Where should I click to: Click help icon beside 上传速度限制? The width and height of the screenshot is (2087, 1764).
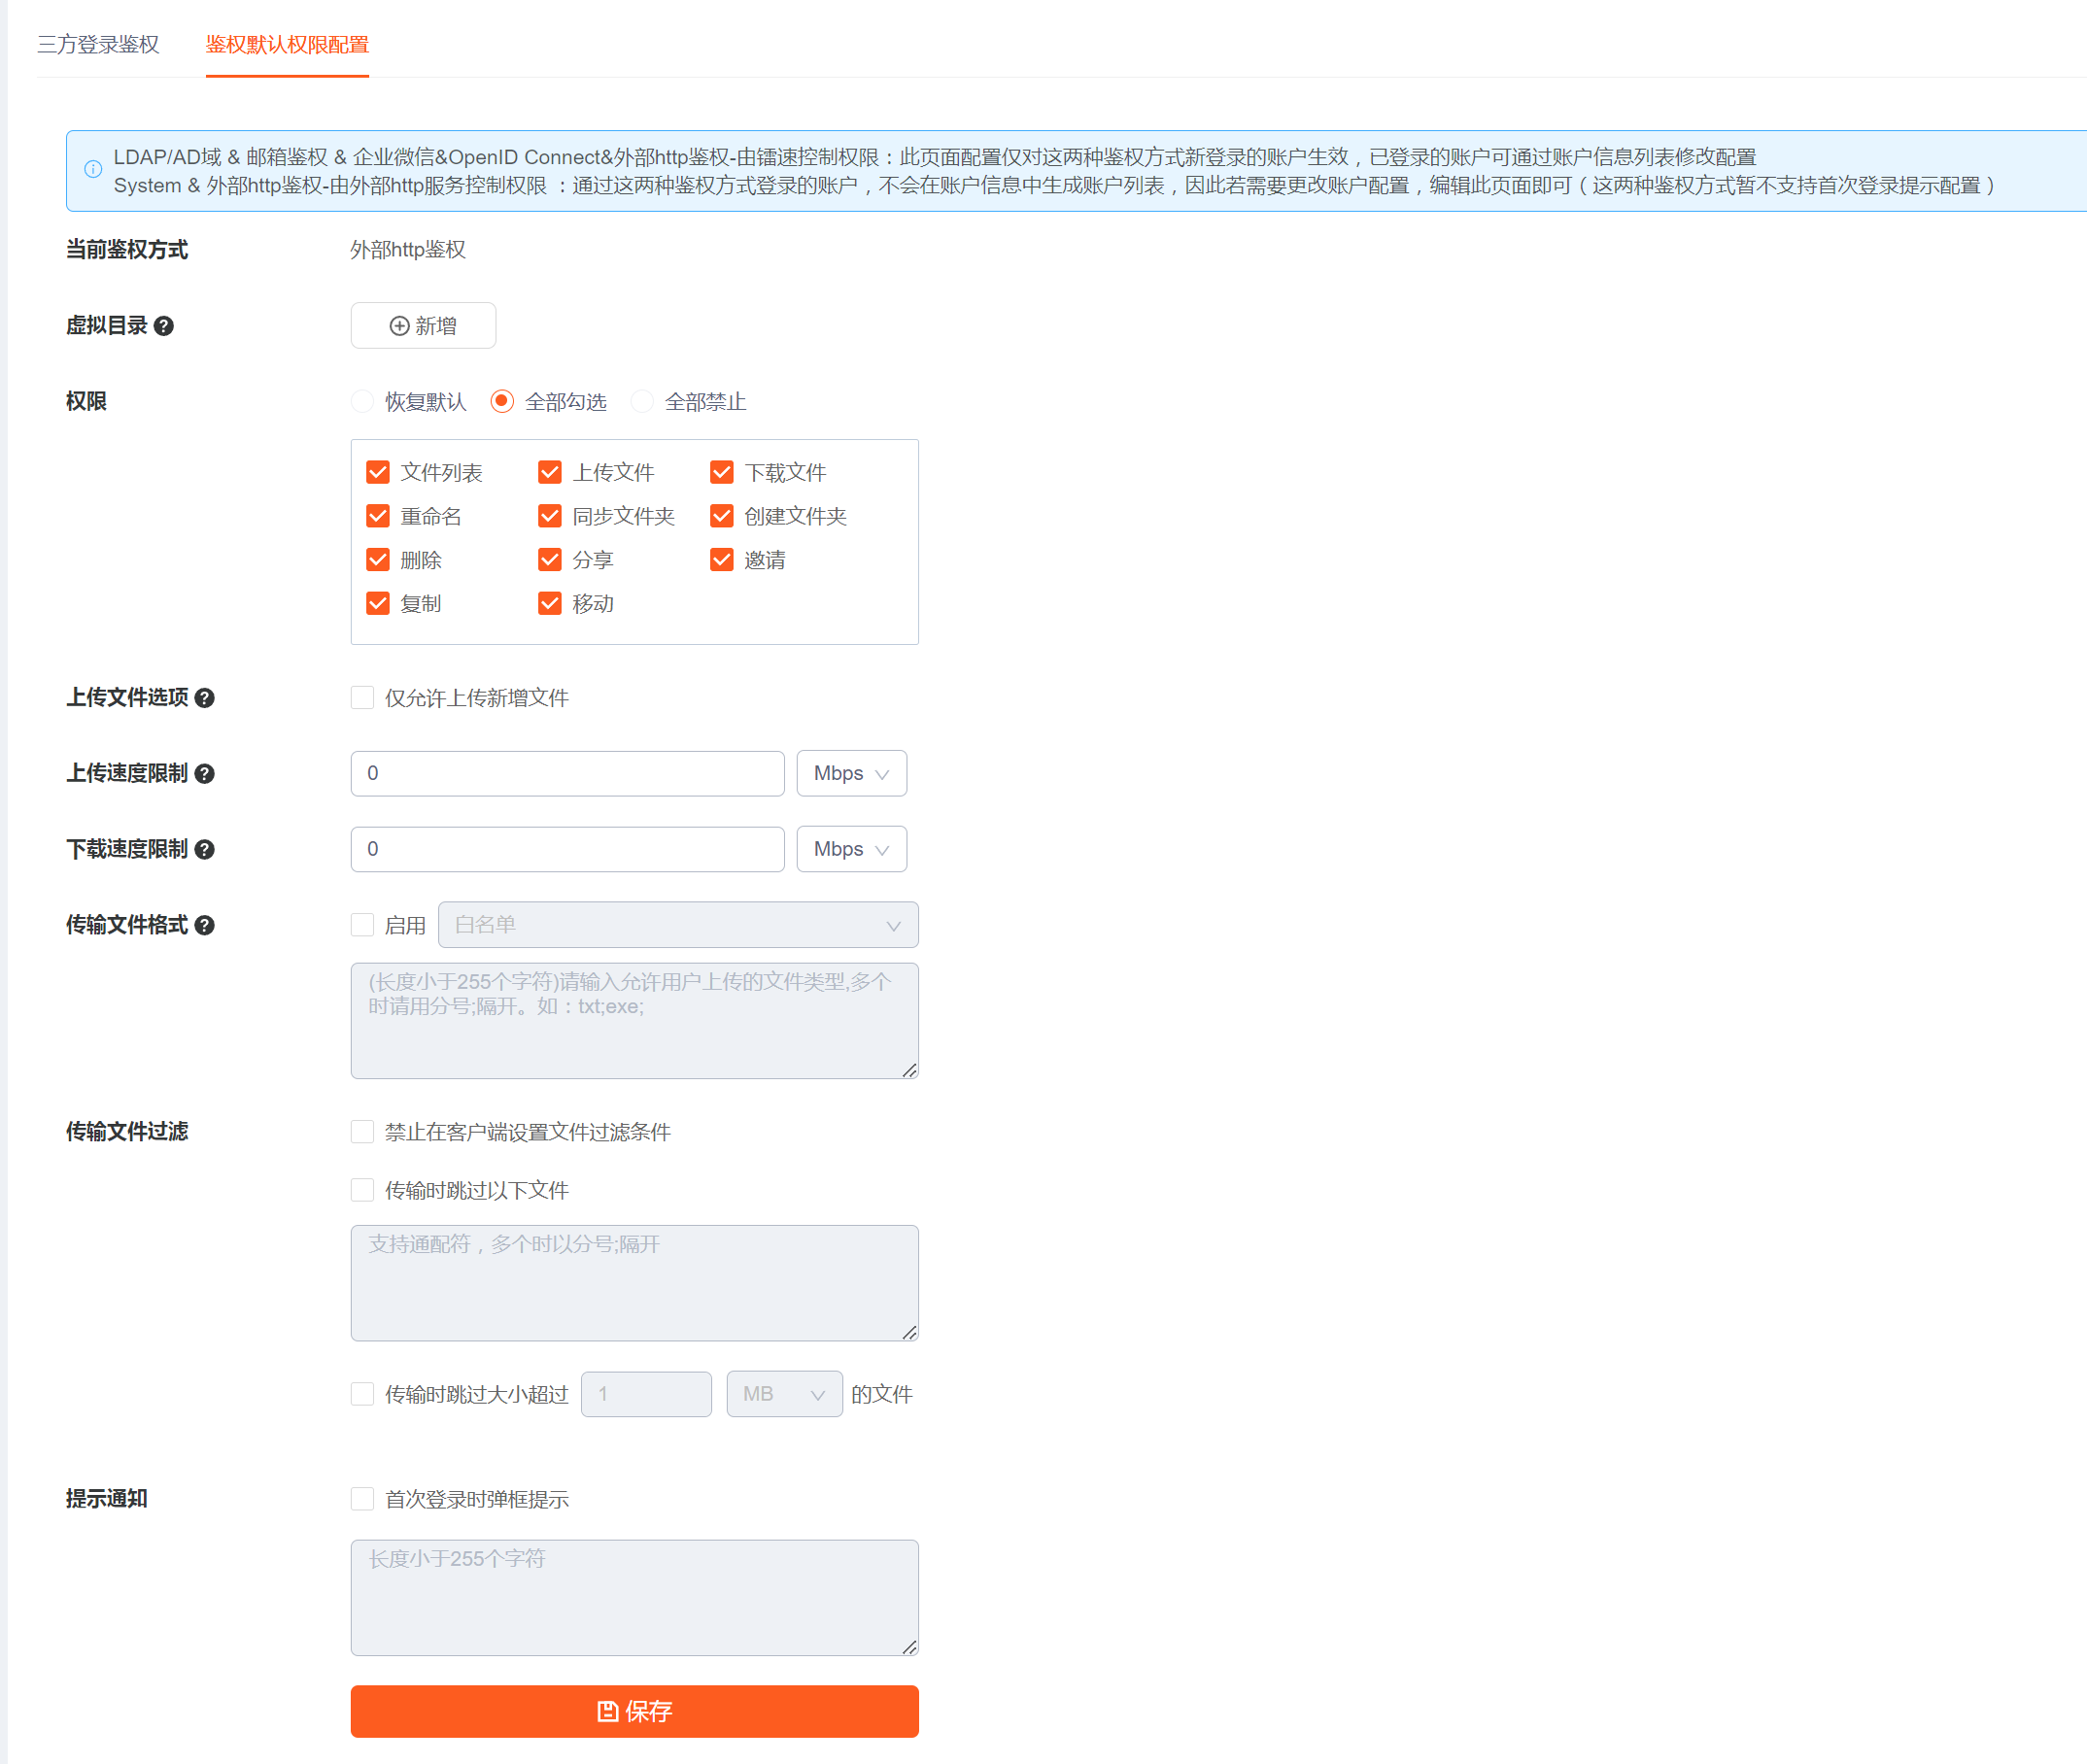click(205, 774)
